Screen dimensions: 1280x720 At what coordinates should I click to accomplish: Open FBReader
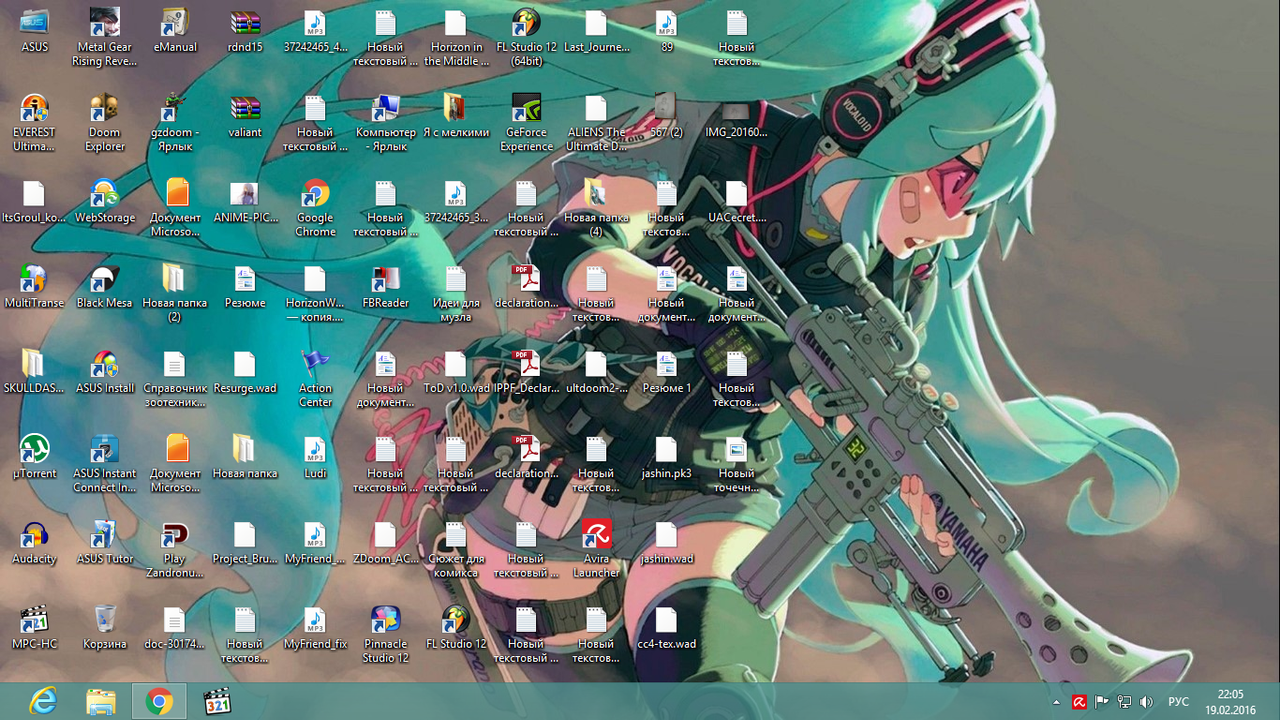(386, 286)
